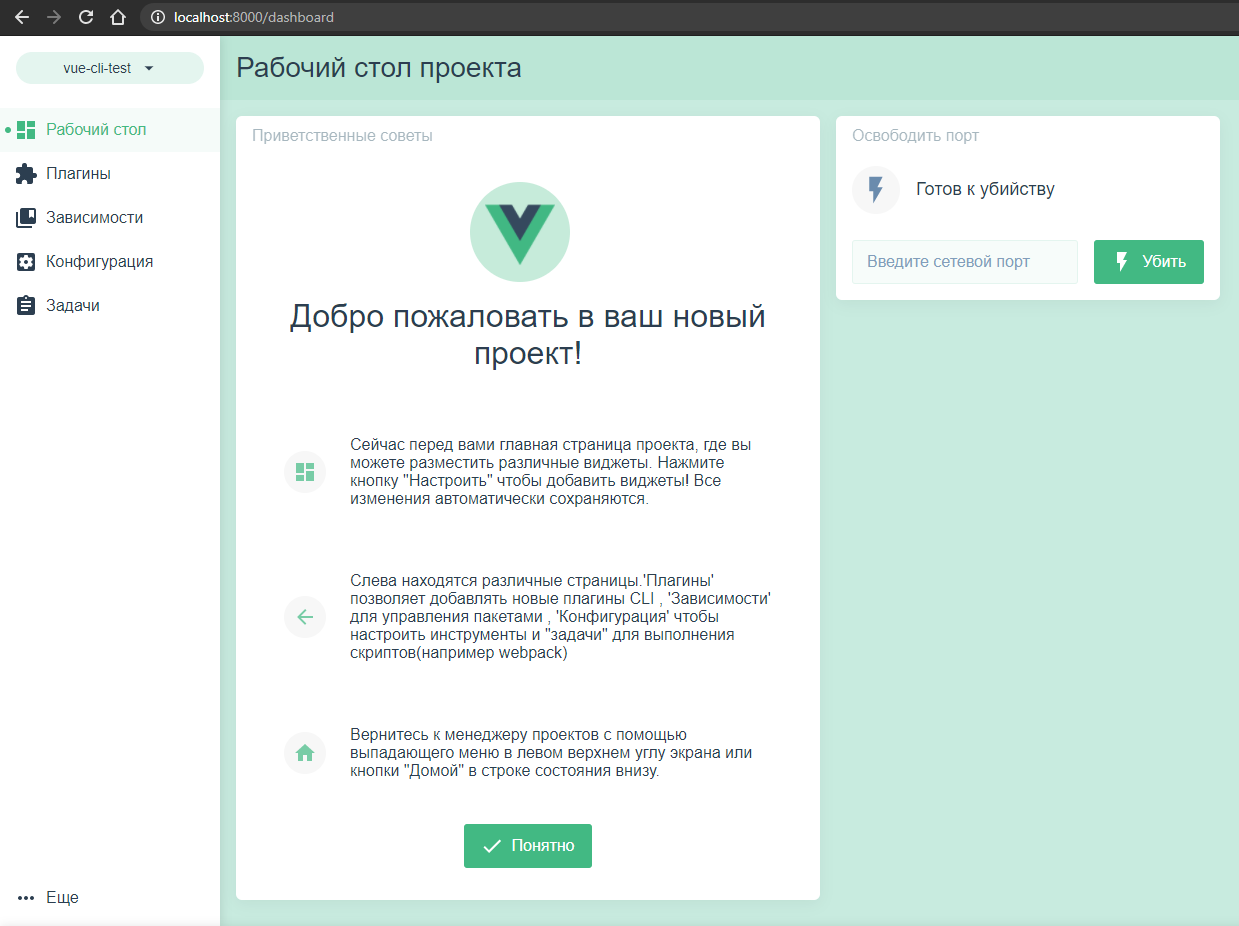Go to the Задачи section
The image size is (1239, 926).
coord(72,306)
